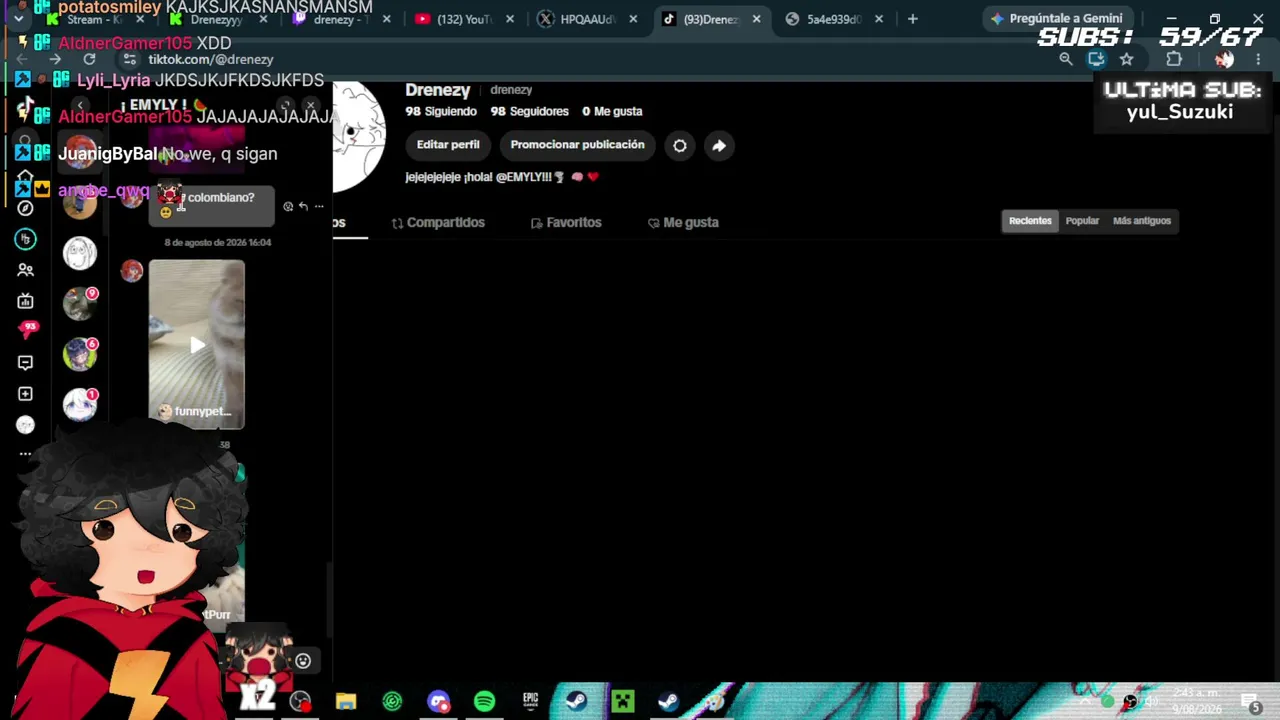Click the zoom magnifier in address bar
The image size is (1280, 720).
click(1066, 60)
